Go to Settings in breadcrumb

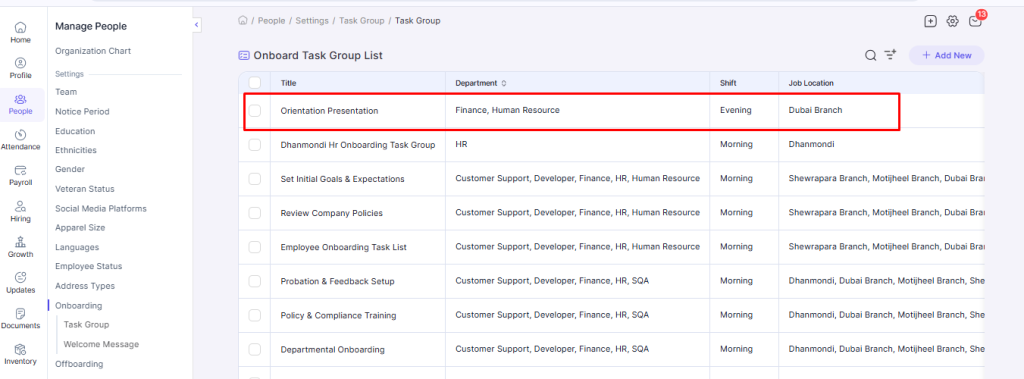312,21
